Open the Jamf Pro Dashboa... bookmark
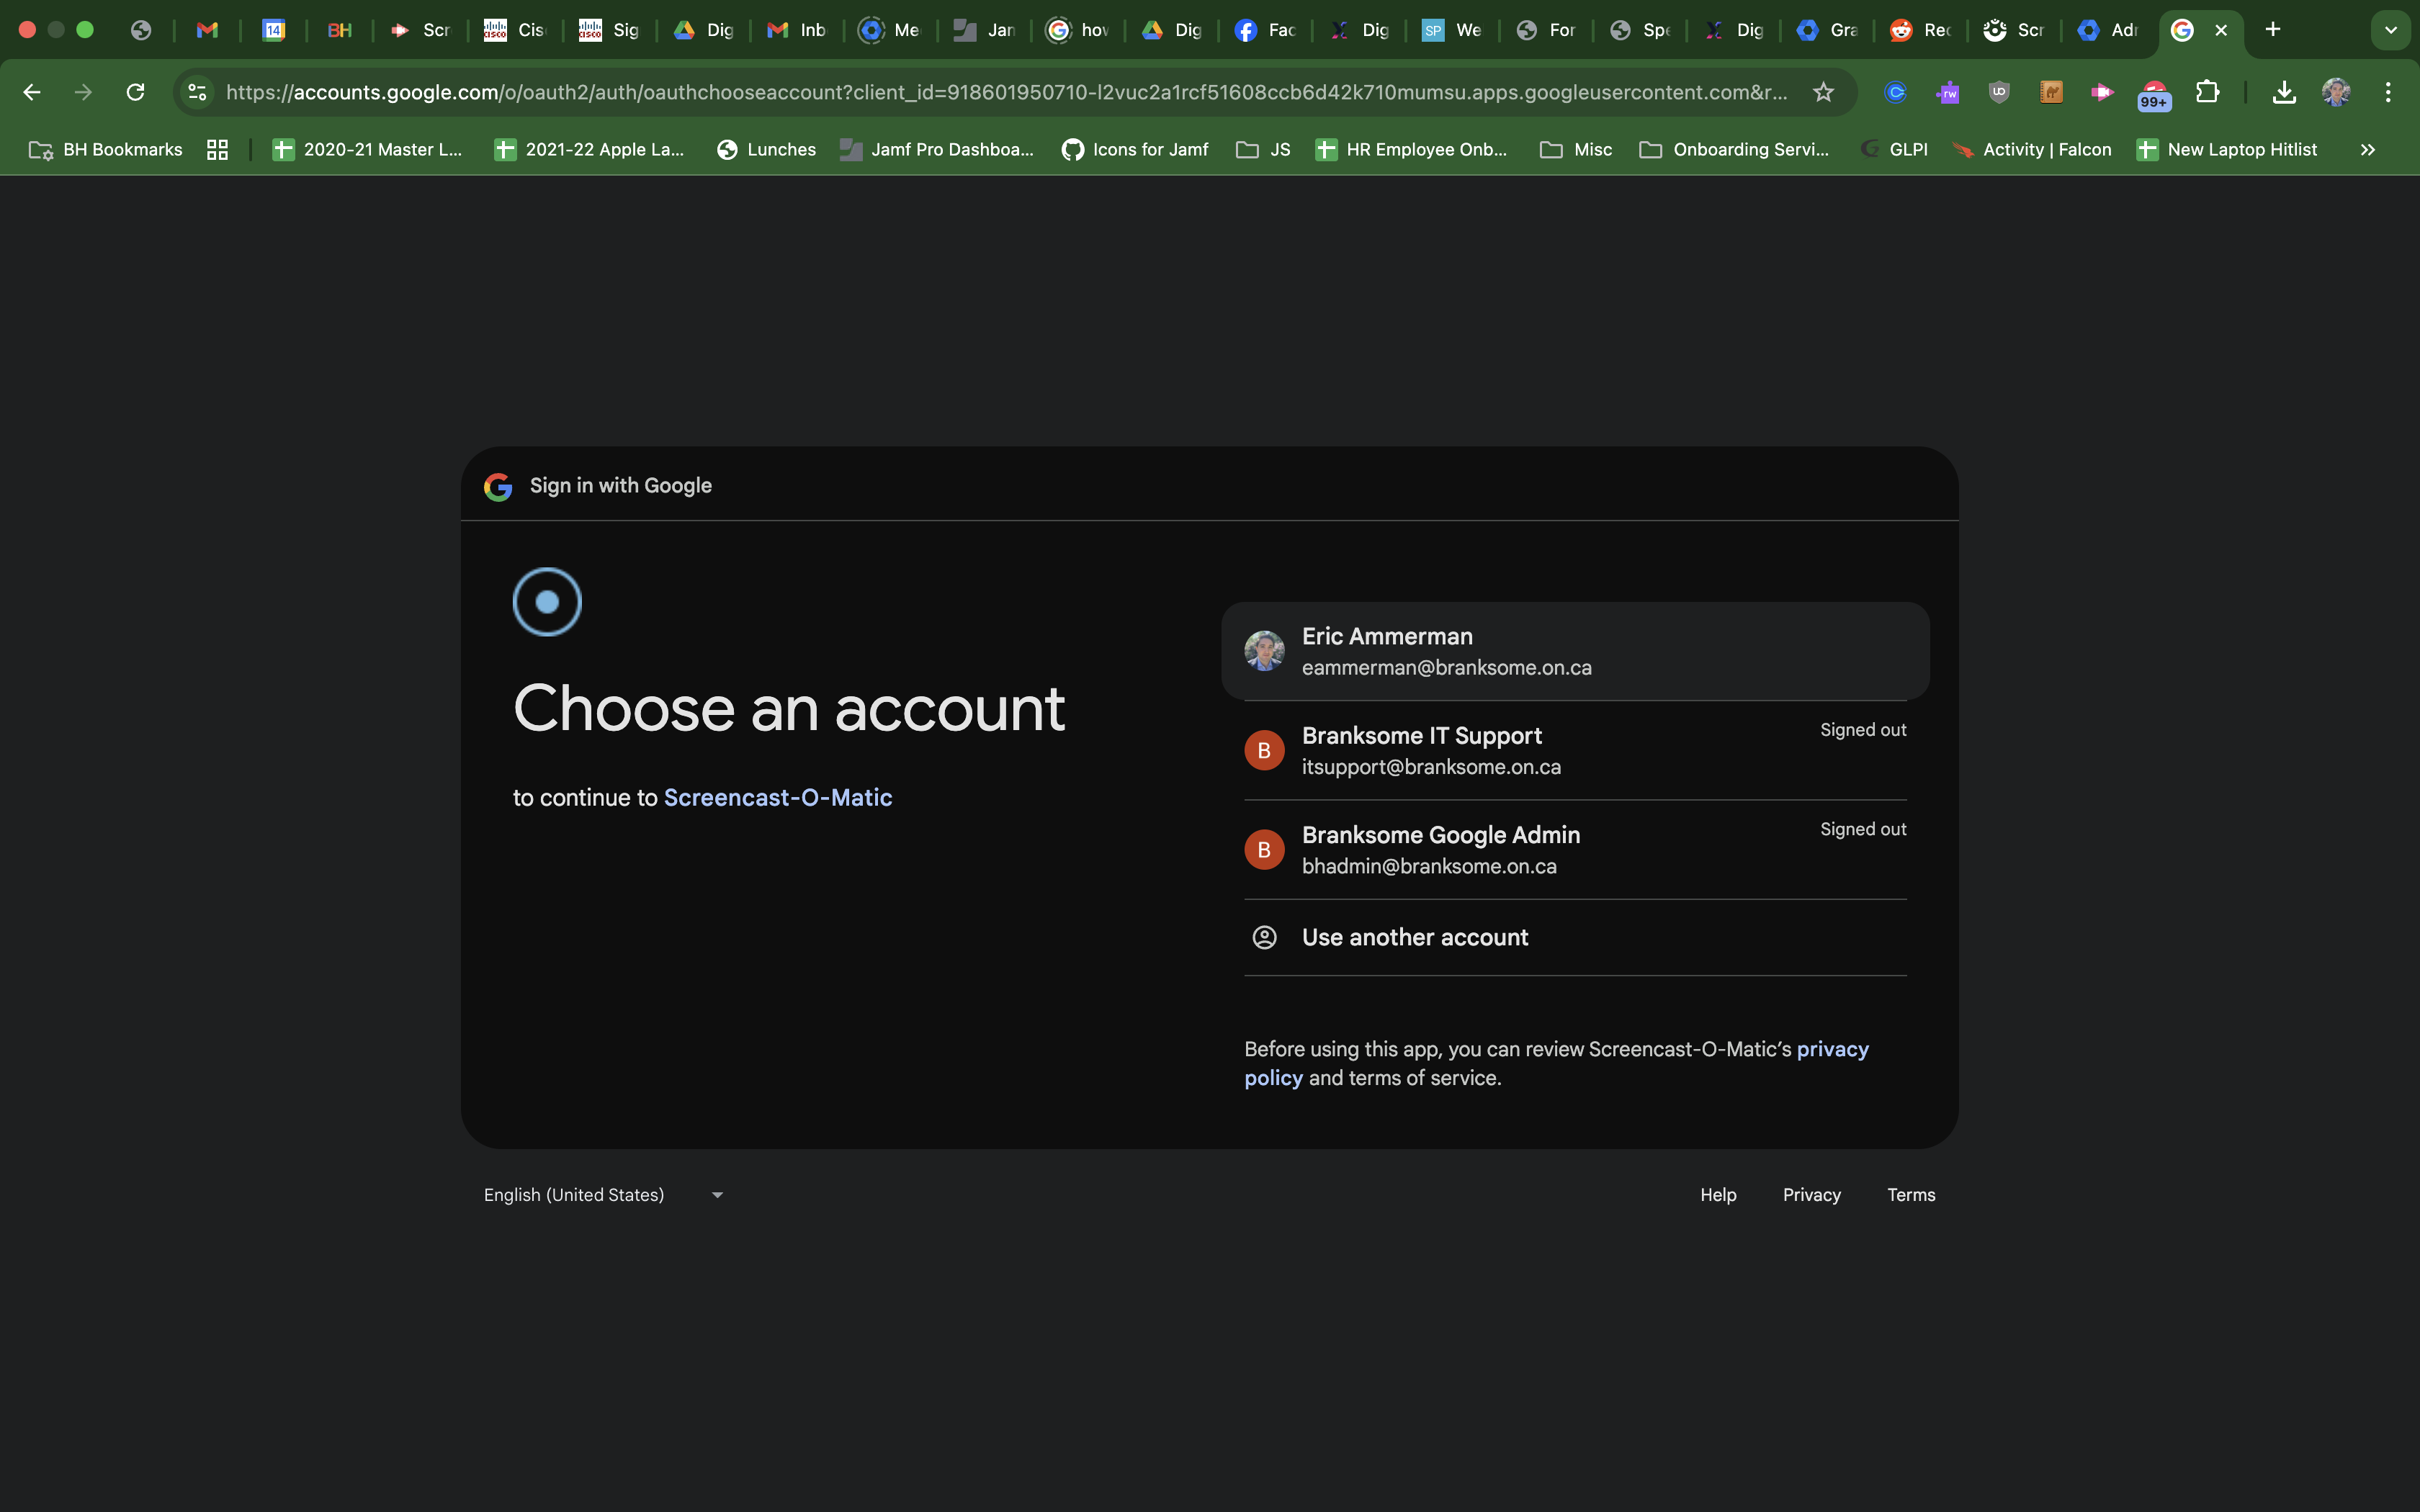Image resolution: width=2420 pixels, height=1512 pixels. (937, 149)
